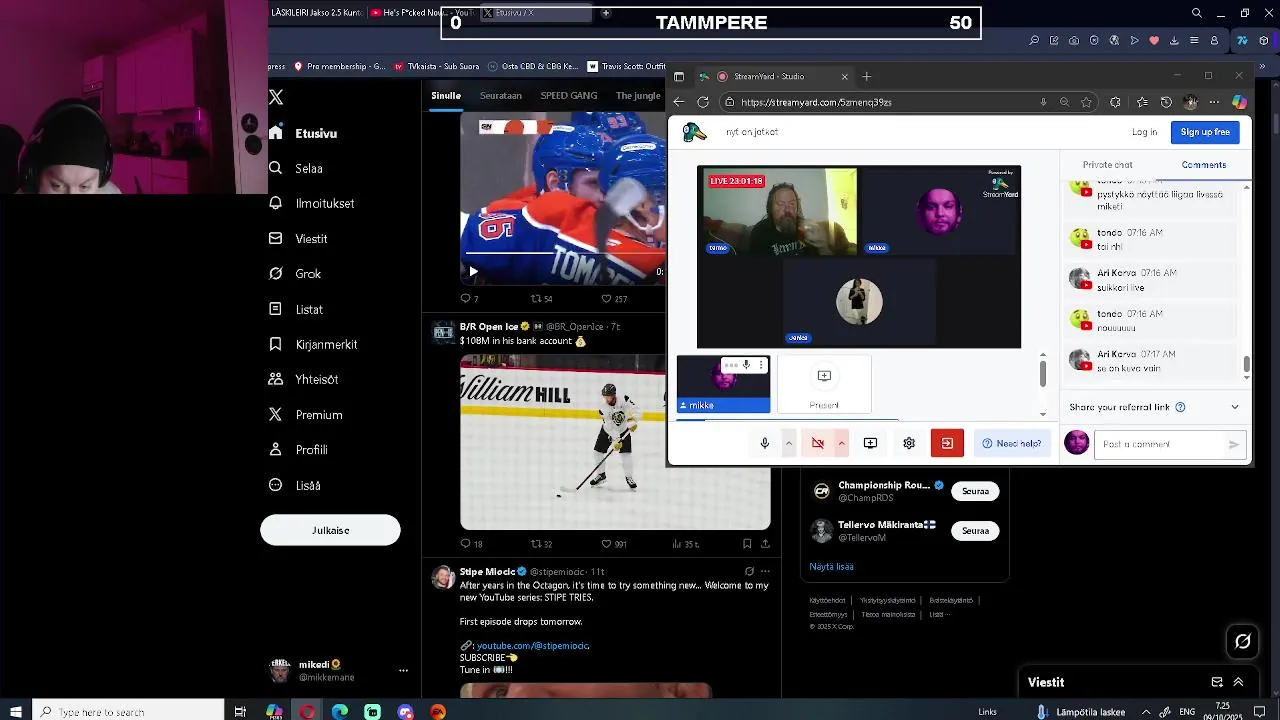Expand the Viestit messages drawer
1280x720 pixels.
click(x=1238, y=682)
